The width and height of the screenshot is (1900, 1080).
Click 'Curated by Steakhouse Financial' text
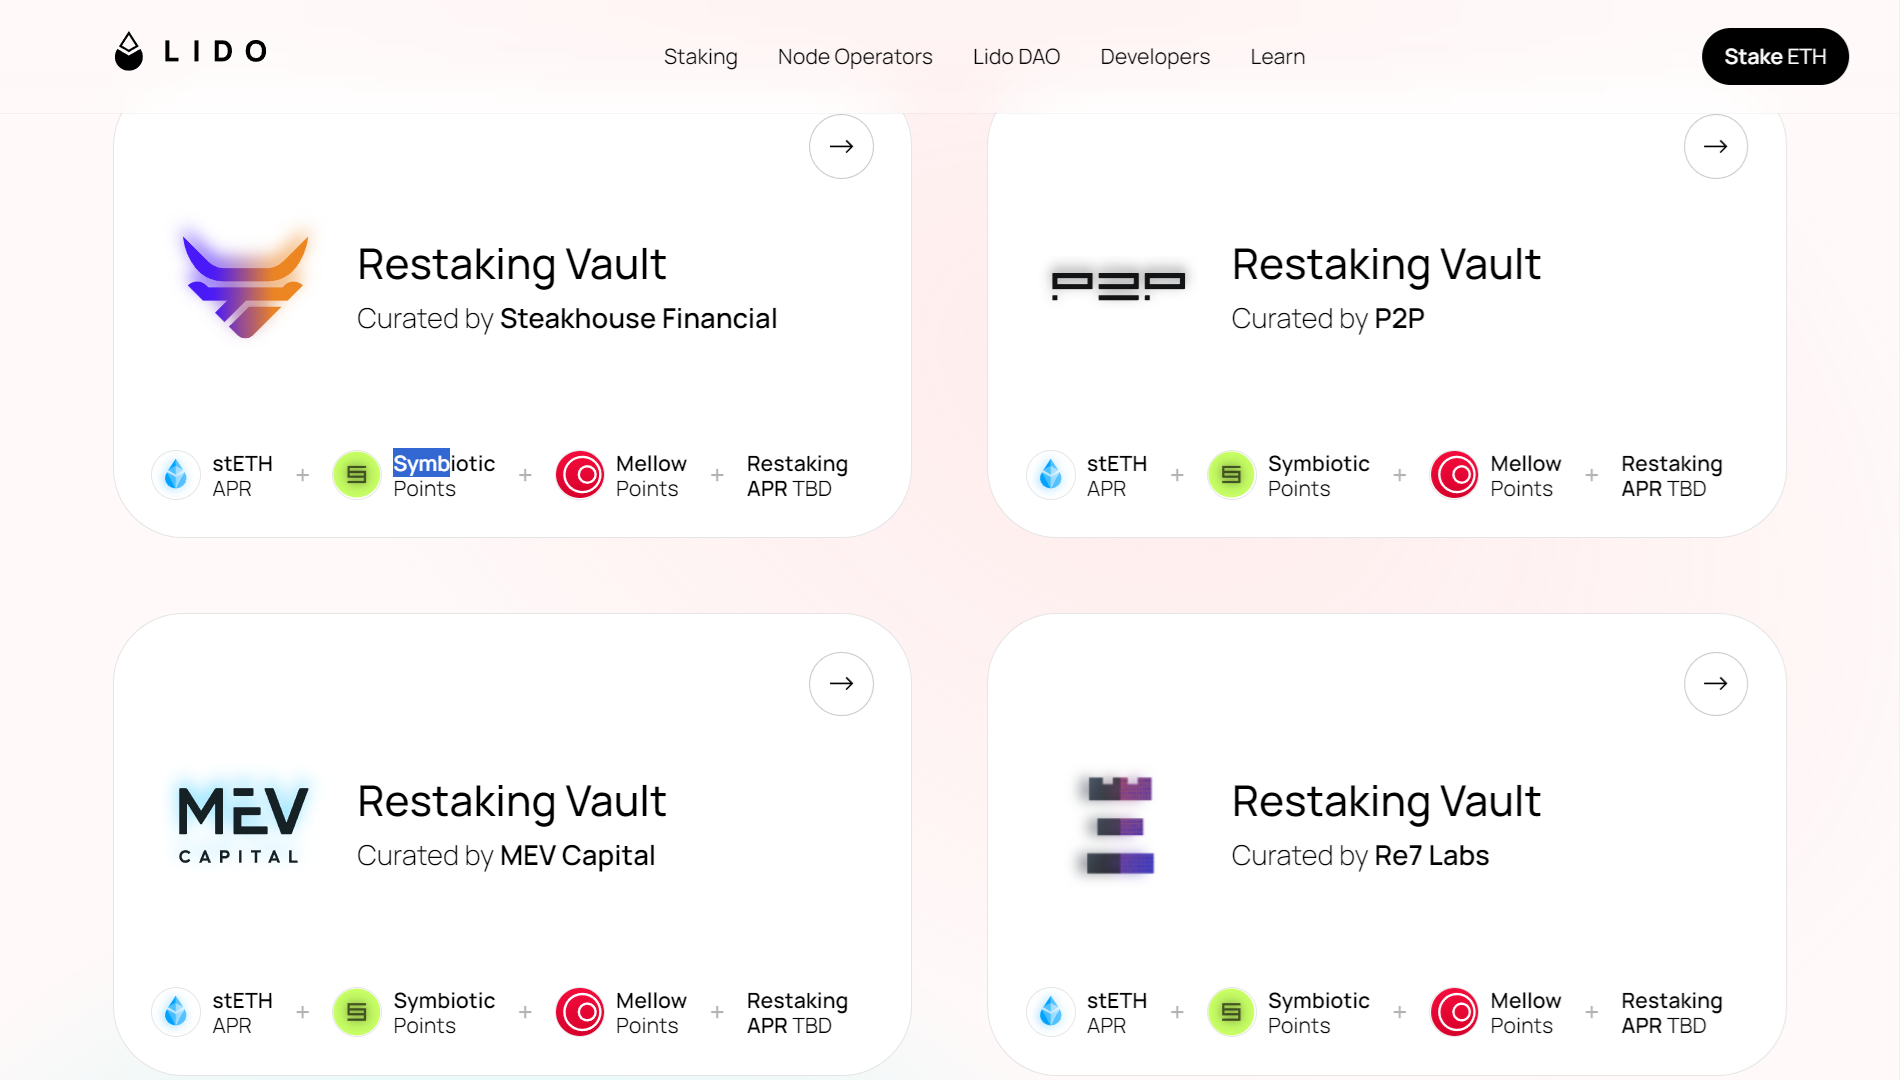pyautogui.click(x=567, y=319)
